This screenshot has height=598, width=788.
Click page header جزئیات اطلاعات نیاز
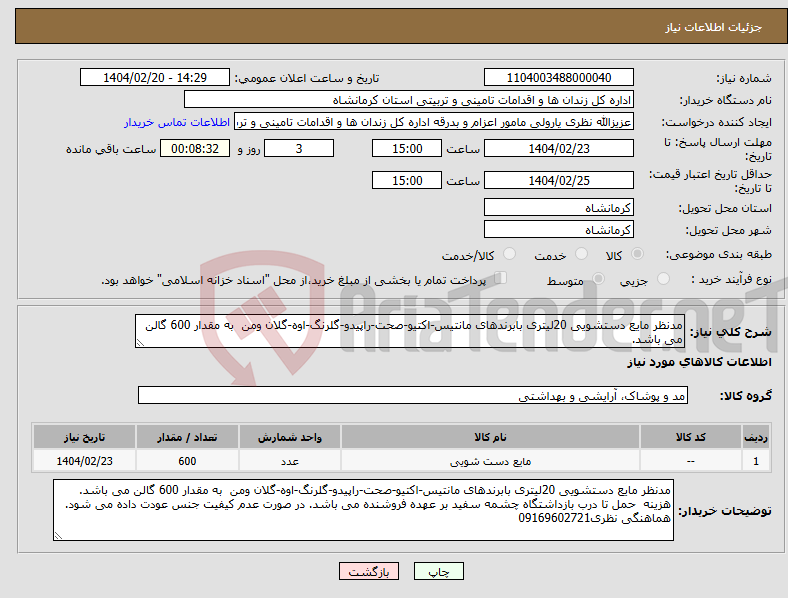click(x=714, y=27)
